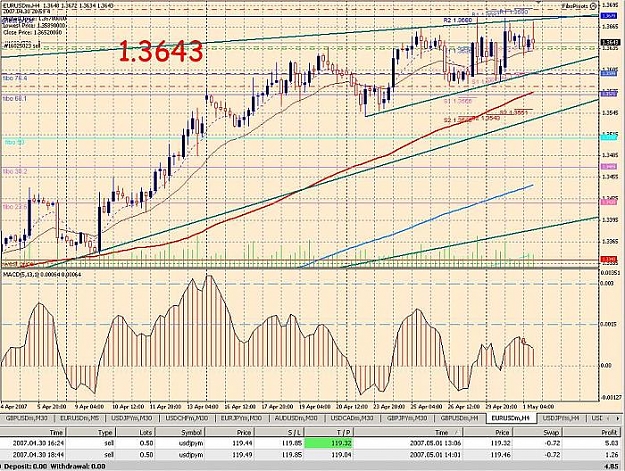Open the EURUSDm,M5 chart tab
This screenshot has width=625, height=471.
79,418
